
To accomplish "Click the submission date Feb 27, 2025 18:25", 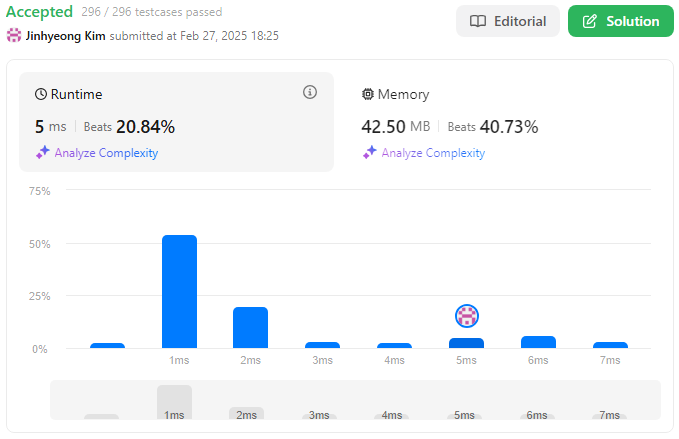I will pyautogui.click(x=229, y=36).
